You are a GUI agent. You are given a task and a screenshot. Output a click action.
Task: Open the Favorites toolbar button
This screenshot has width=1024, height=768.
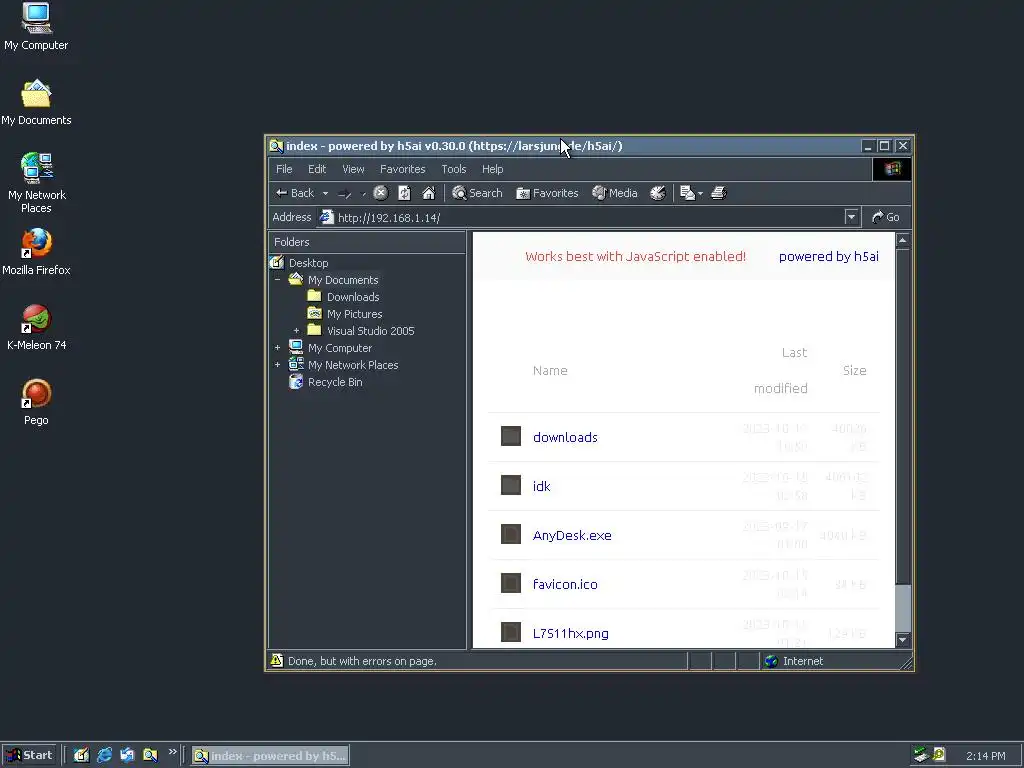coord(547,193)
